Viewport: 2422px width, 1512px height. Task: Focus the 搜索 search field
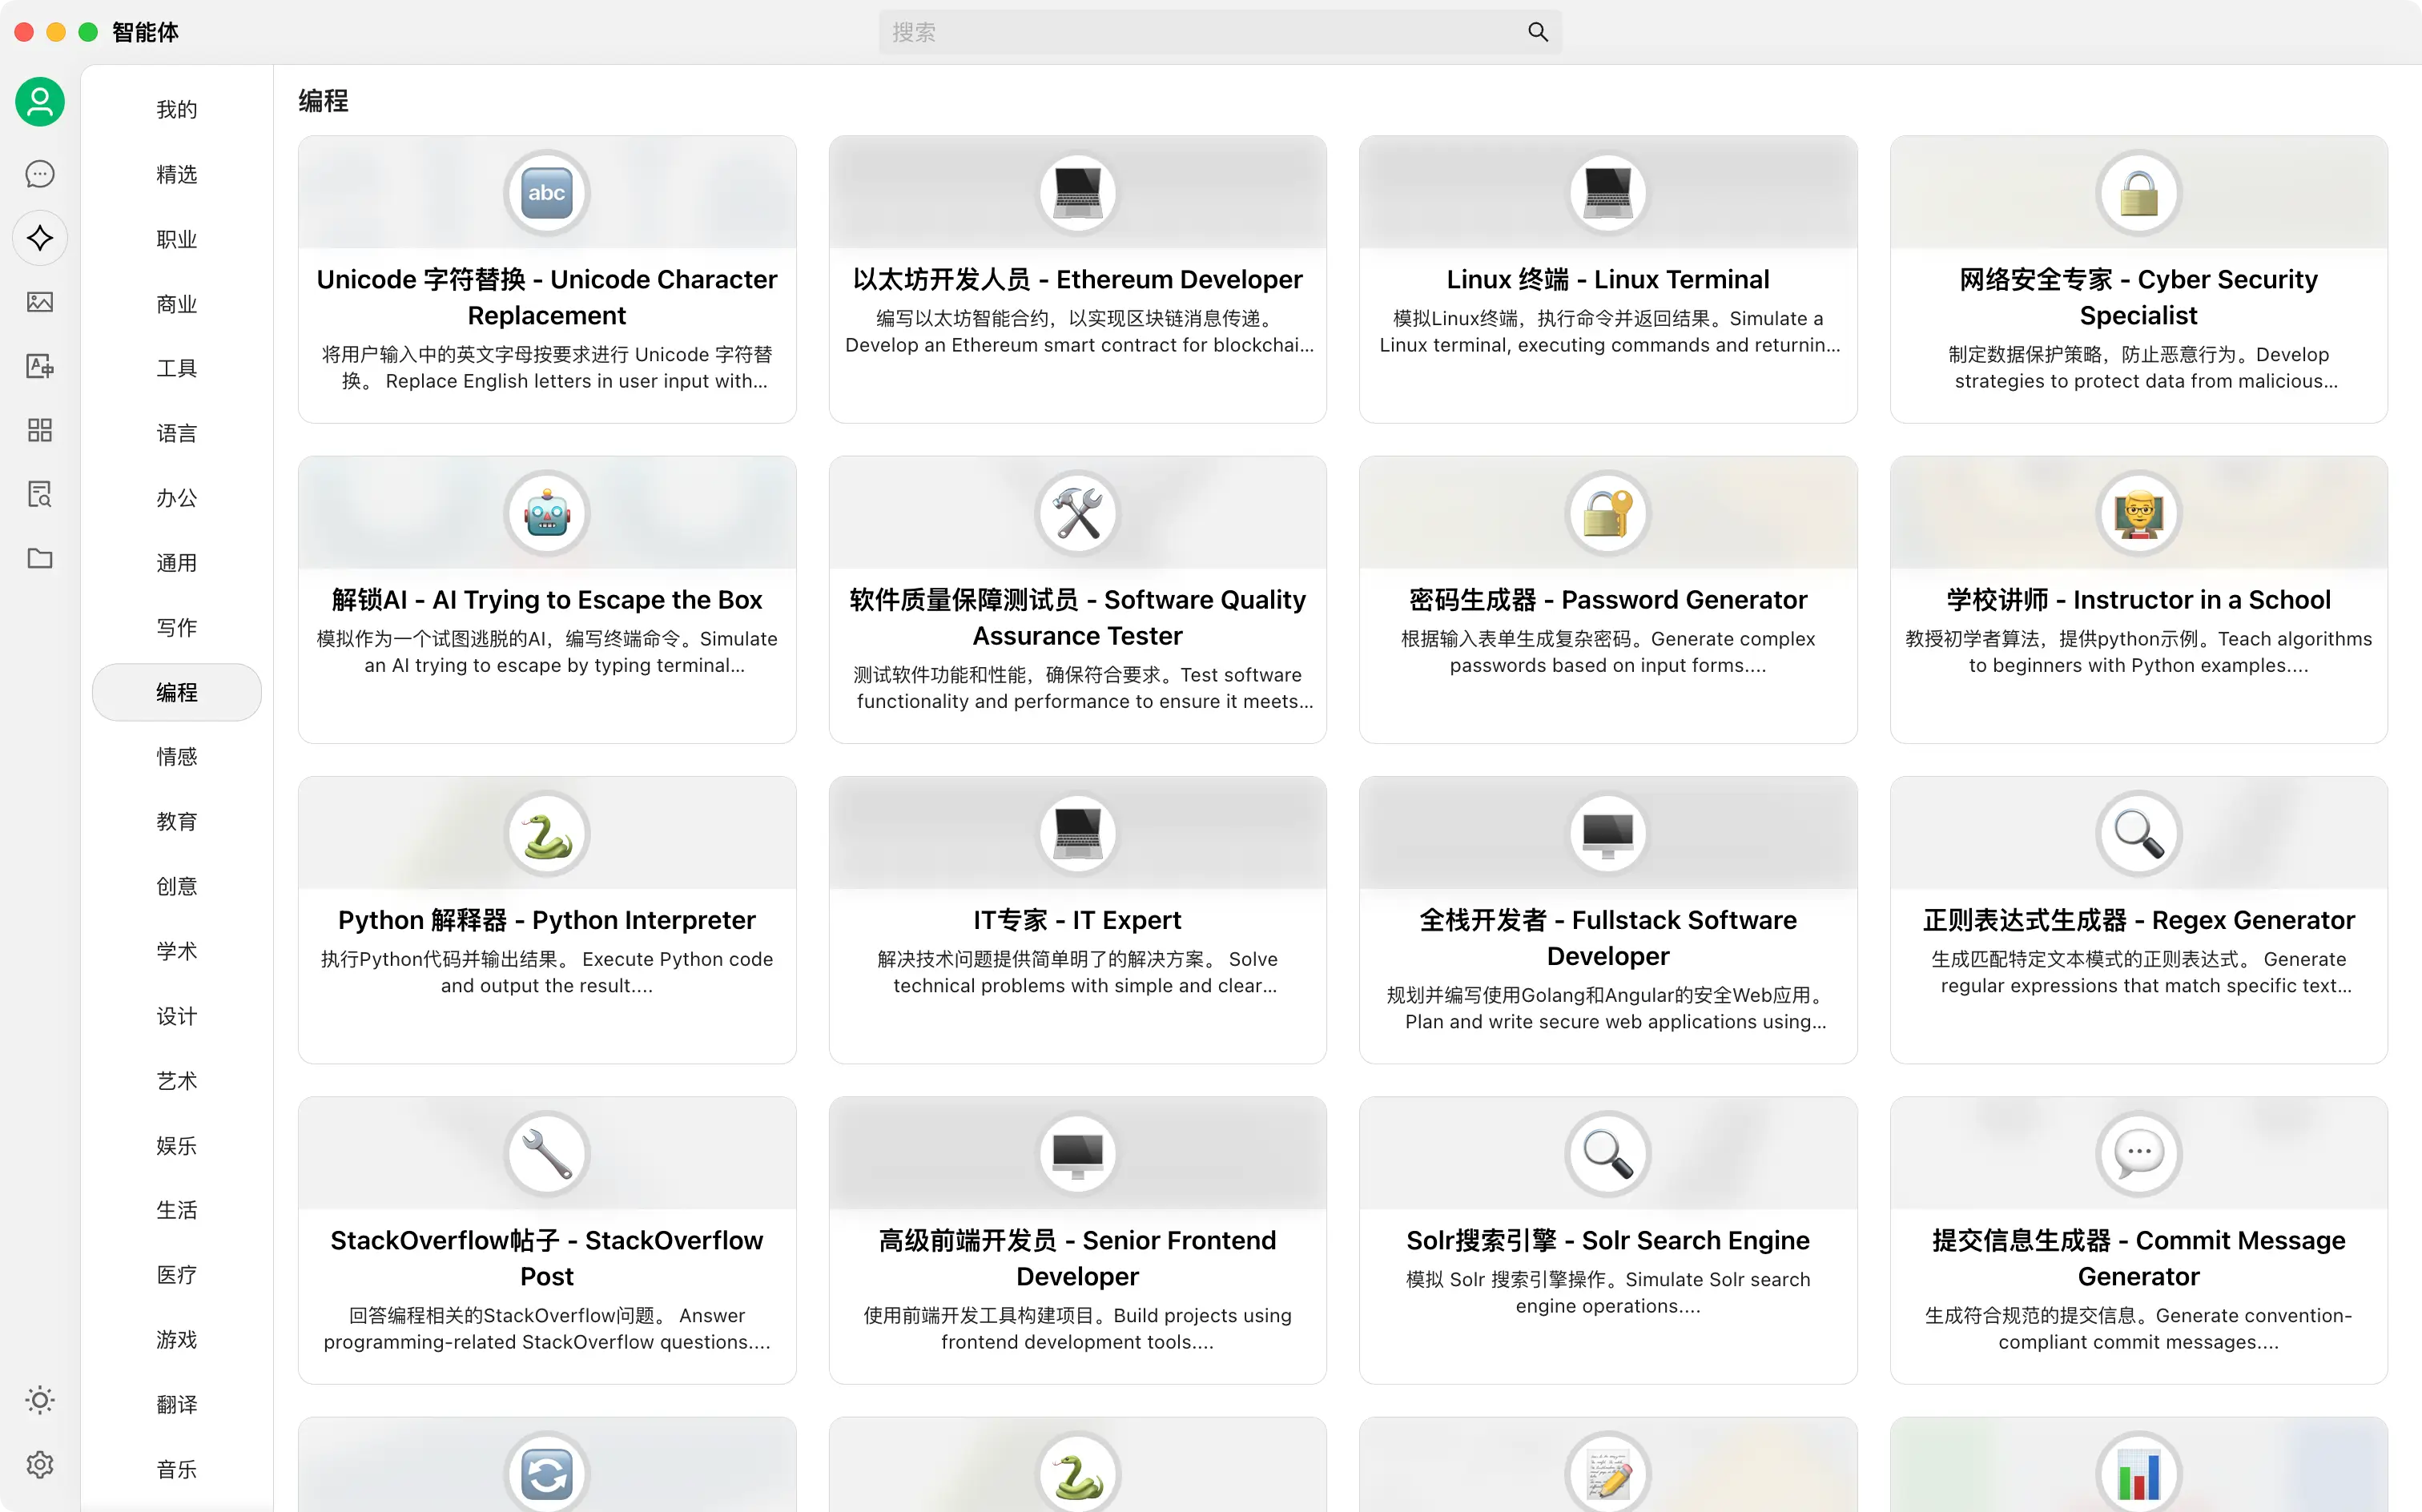(x=1220, y=32)
